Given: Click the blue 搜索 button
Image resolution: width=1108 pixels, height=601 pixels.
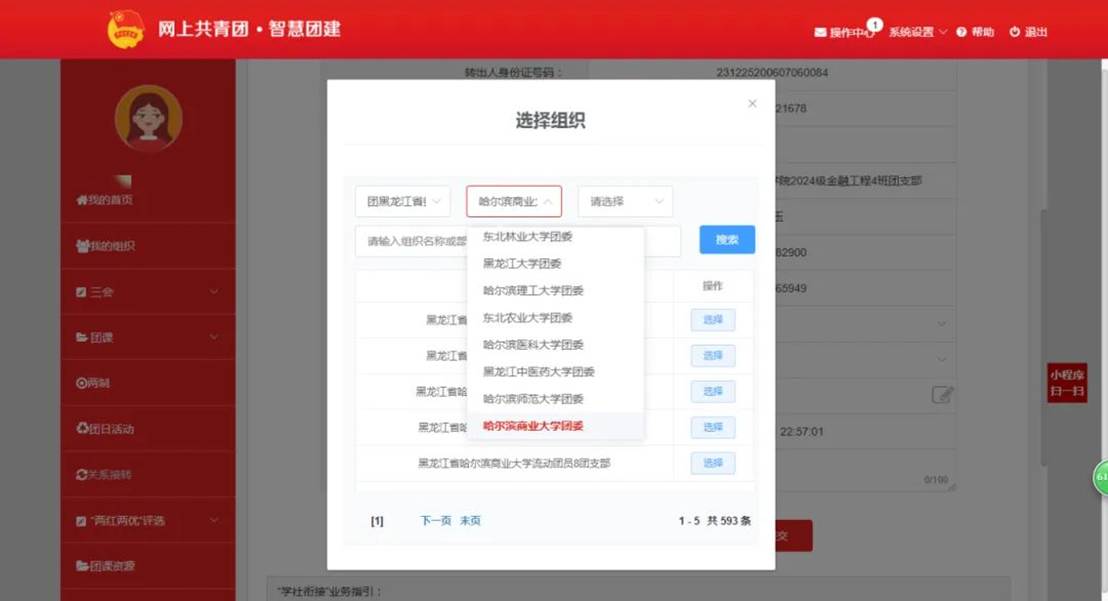Looking at the screenshot, I should 727,240.
